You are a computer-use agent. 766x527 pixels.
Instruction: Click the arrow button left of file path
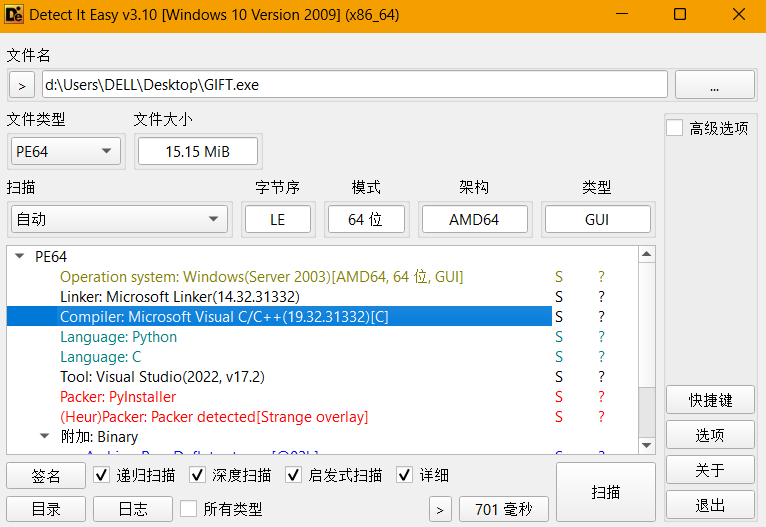click(22, 85)
